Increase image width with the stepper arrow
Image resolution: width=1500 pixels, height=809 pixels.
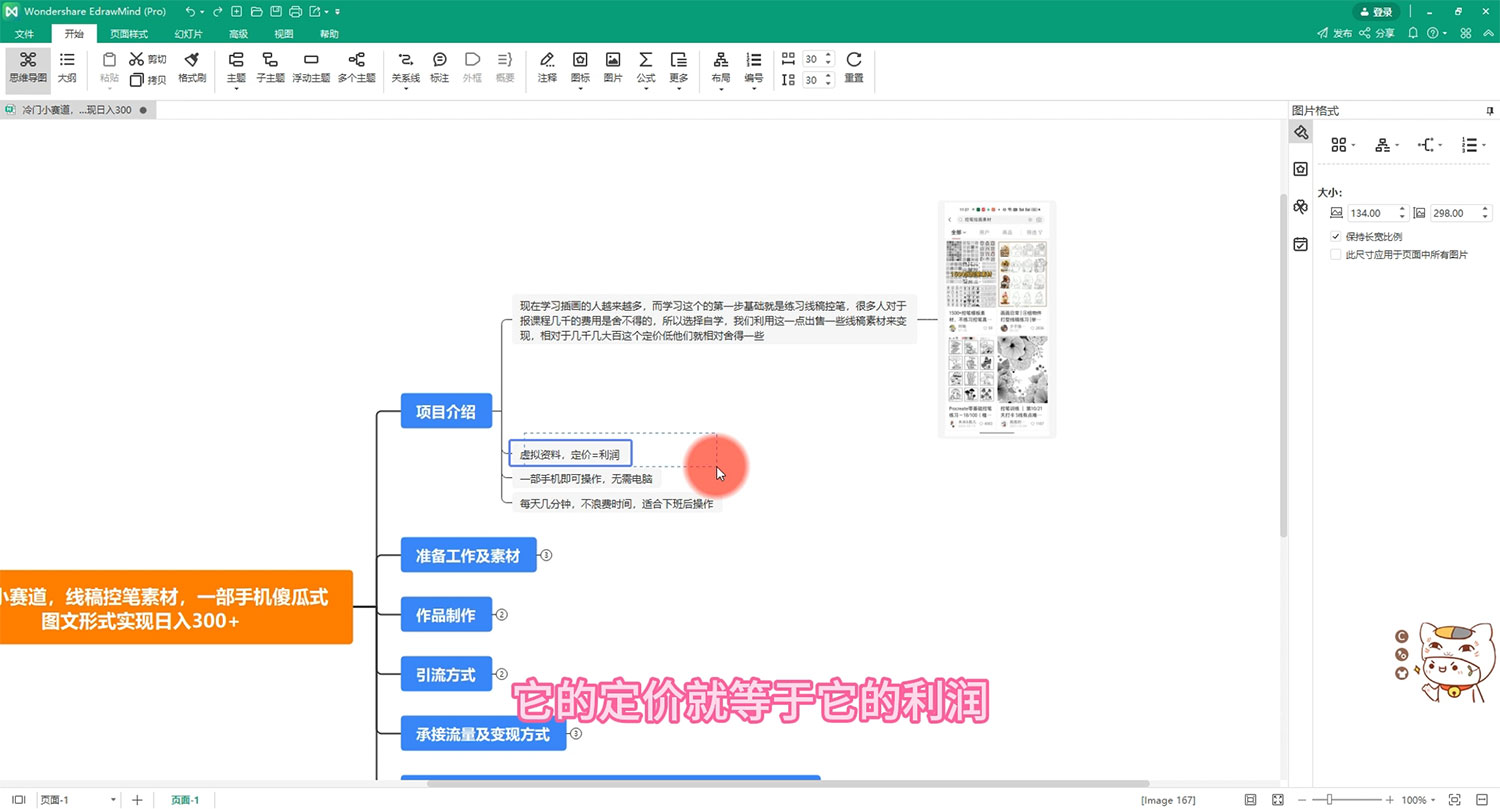(1400, 208)
